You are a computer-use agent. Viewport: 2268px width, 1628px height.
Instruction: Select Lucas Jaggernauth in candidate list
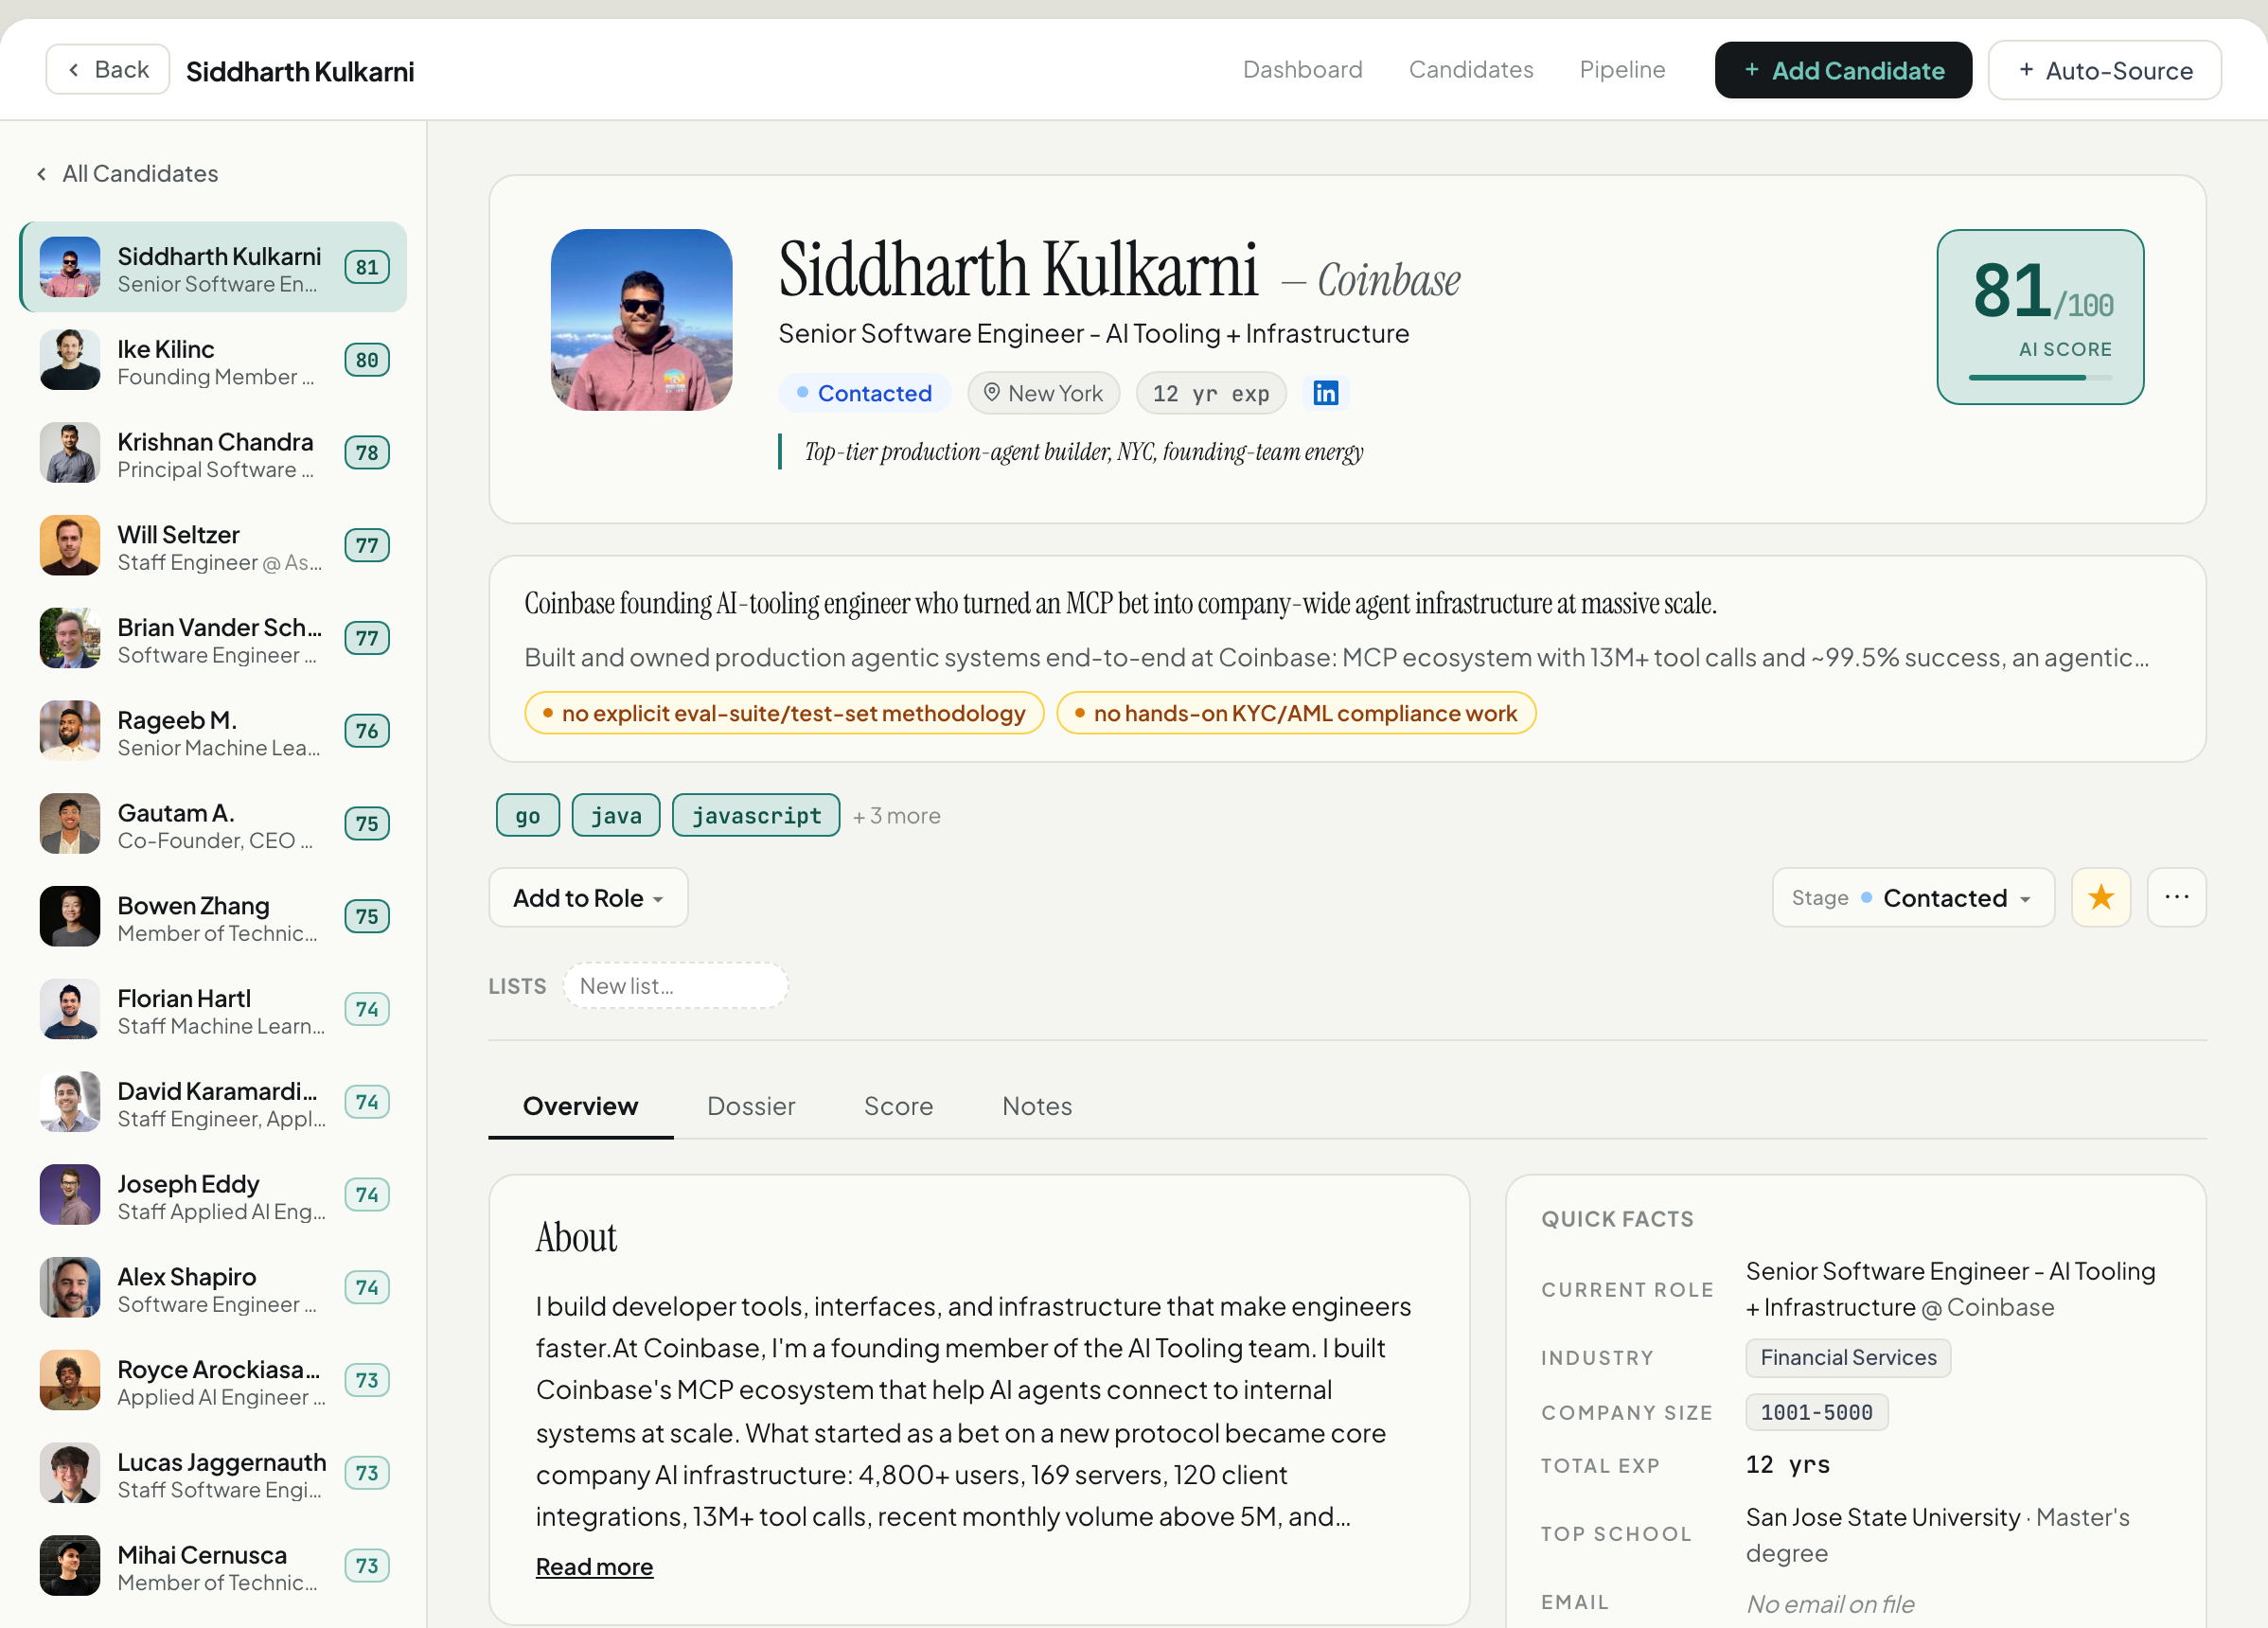[213, 1474]
